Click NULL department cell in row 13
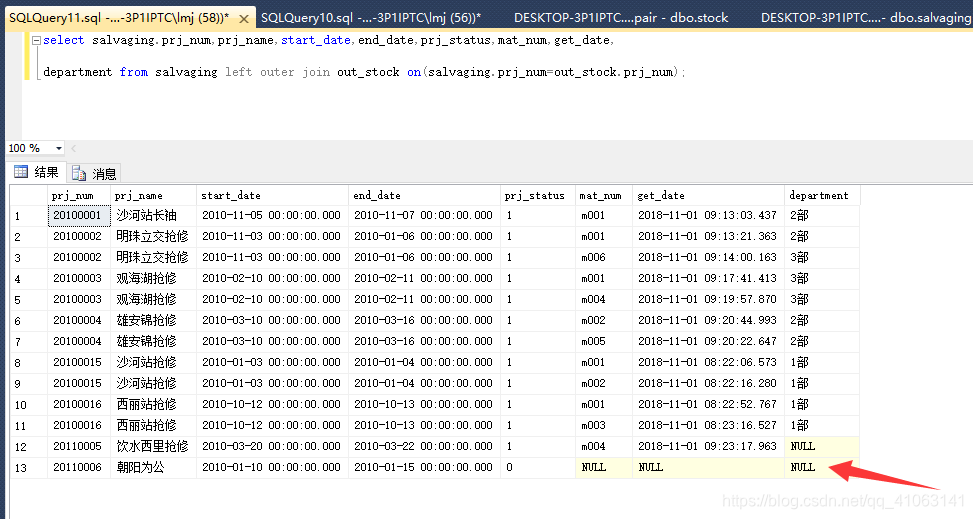Viewport: 973px width, 519px height. [822, 467]
